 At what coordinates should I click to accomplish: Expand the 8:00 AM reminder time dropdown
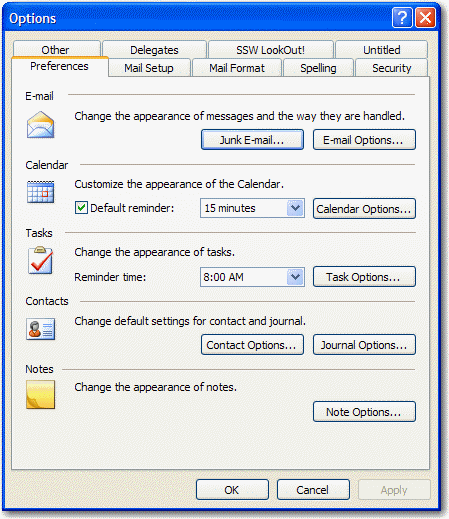295,277
